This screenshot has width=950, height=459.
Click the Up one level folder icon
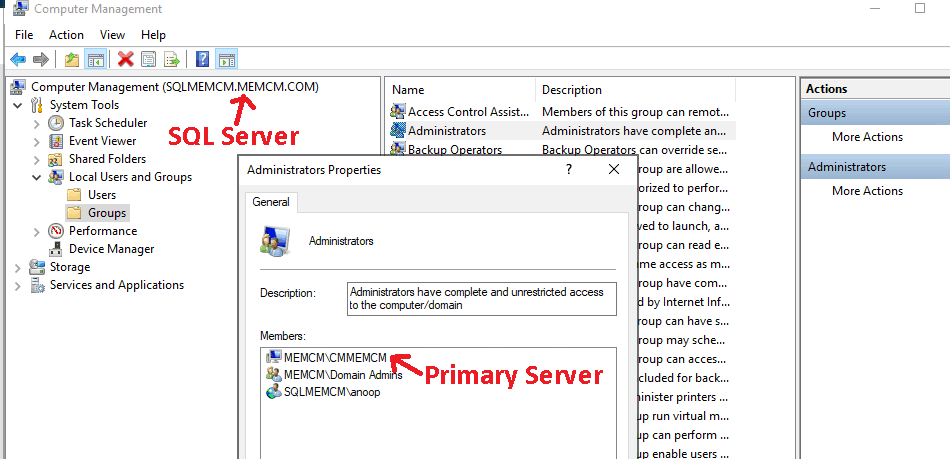pyautogui.click(x=72, y=59)
